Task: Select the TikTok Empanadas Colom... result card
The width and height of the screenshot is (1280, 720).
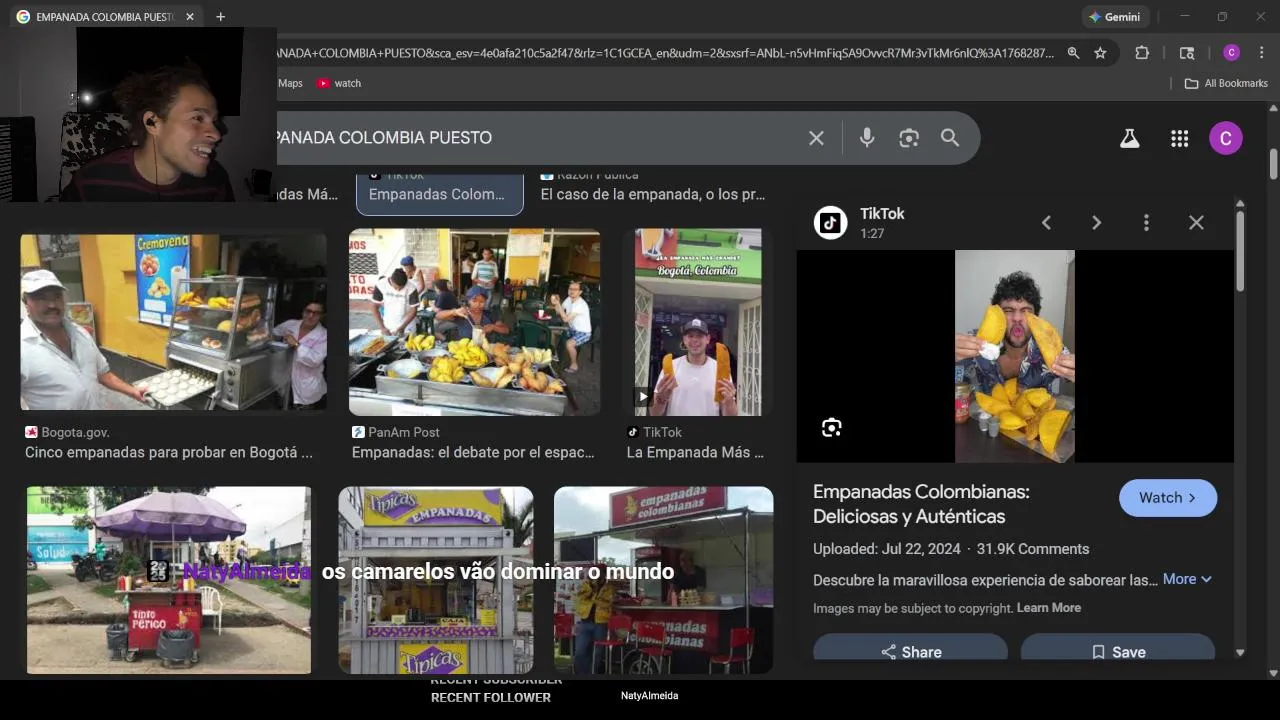Action: (440, 194)
